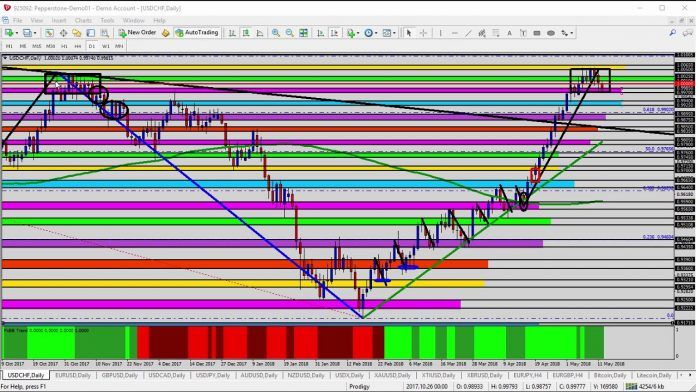Launch the Strategy Tester

point(104,33)
